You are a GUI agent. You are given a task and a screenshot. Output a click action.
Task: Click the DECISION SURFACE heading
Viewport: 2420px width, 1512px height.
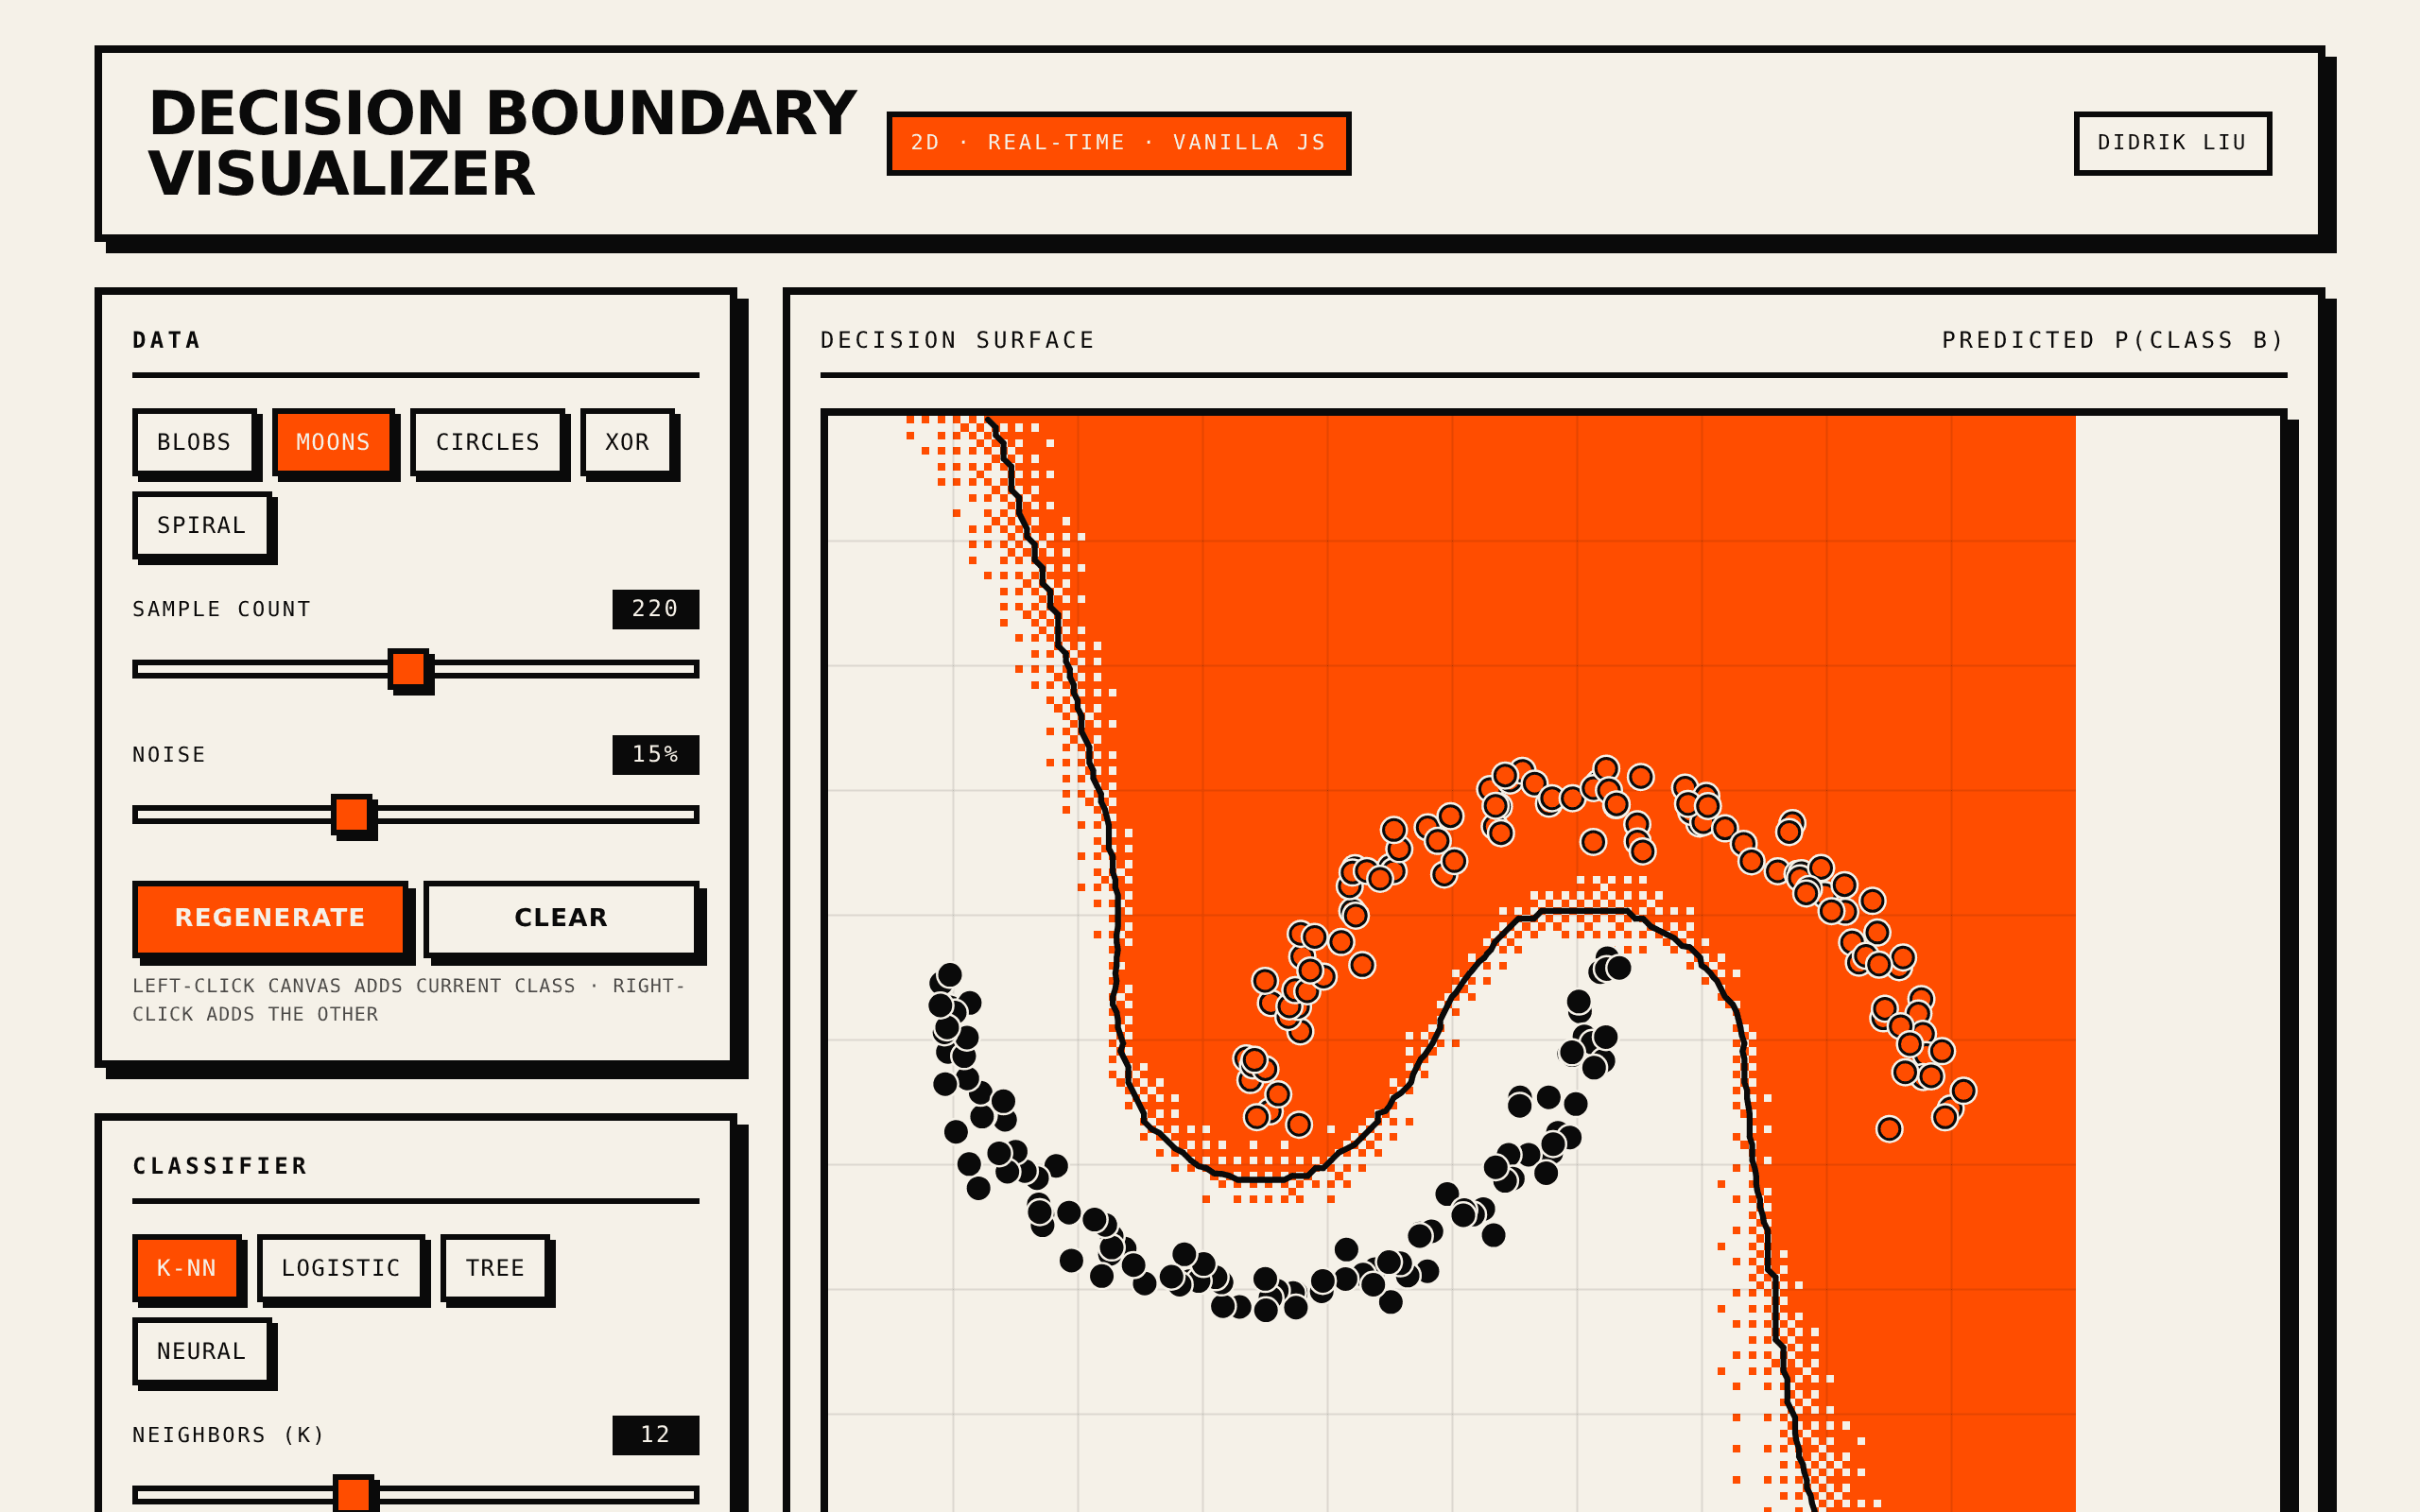[x=957, y=340]
